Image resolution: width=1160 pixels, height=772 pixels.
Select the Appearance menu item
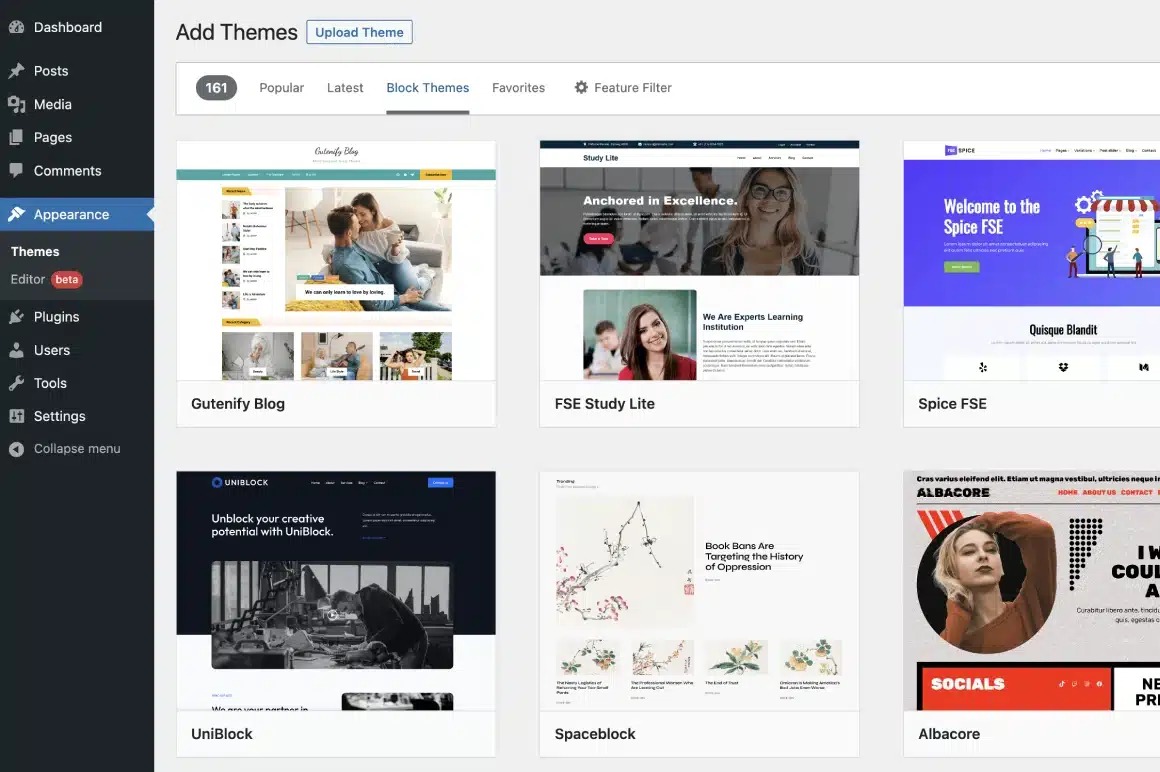click(x=77, y=214)
